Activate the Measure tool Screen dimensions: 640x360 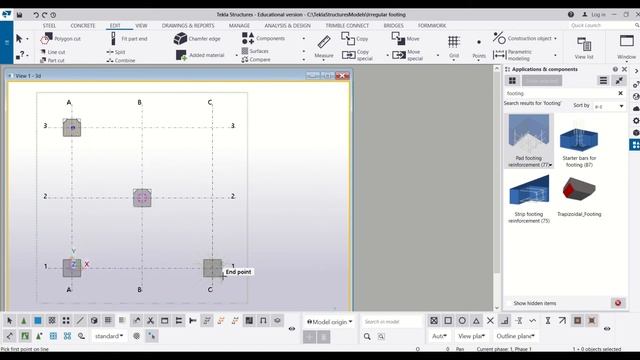[x=324, y=47]
